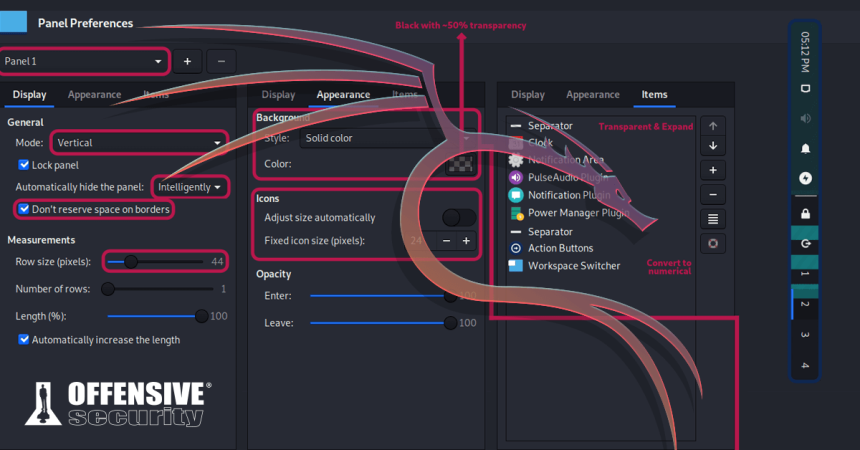This screenshot has height=450, width=860.
Task: Add a new panel with plus button
Action: coord(187,61)
